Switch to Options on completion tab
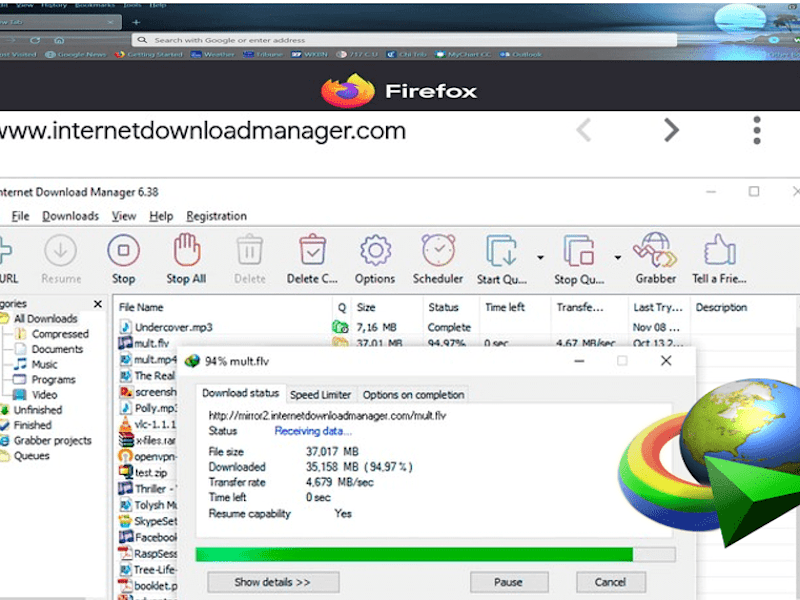 [x=413, y=394]
